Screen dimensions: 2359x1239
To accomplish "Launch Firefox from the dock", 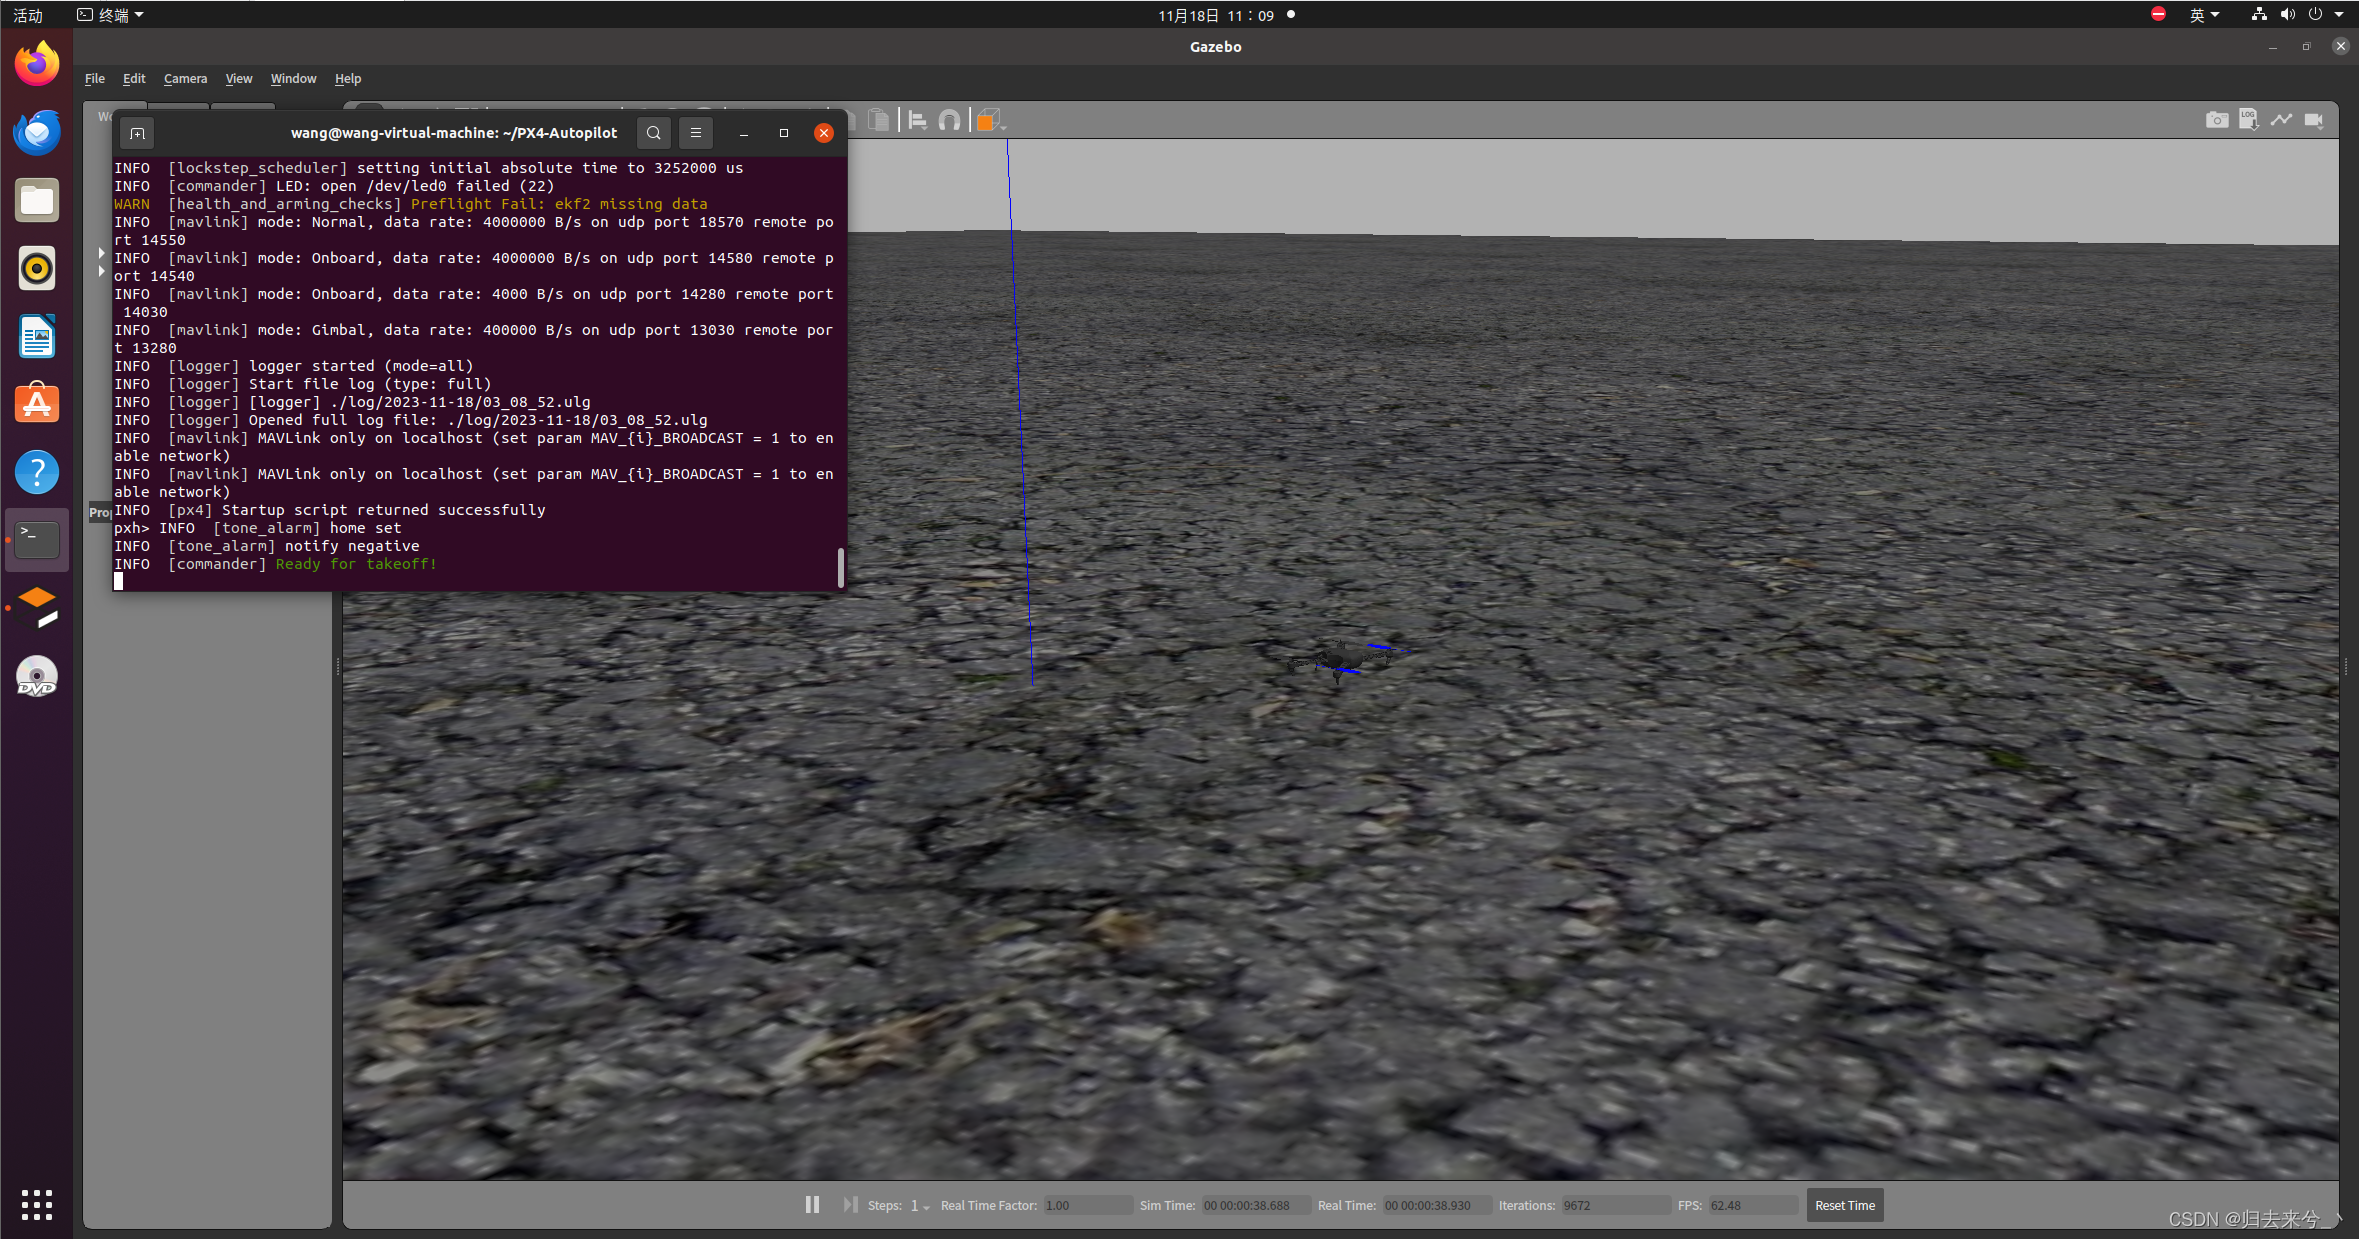I will 36,63.
